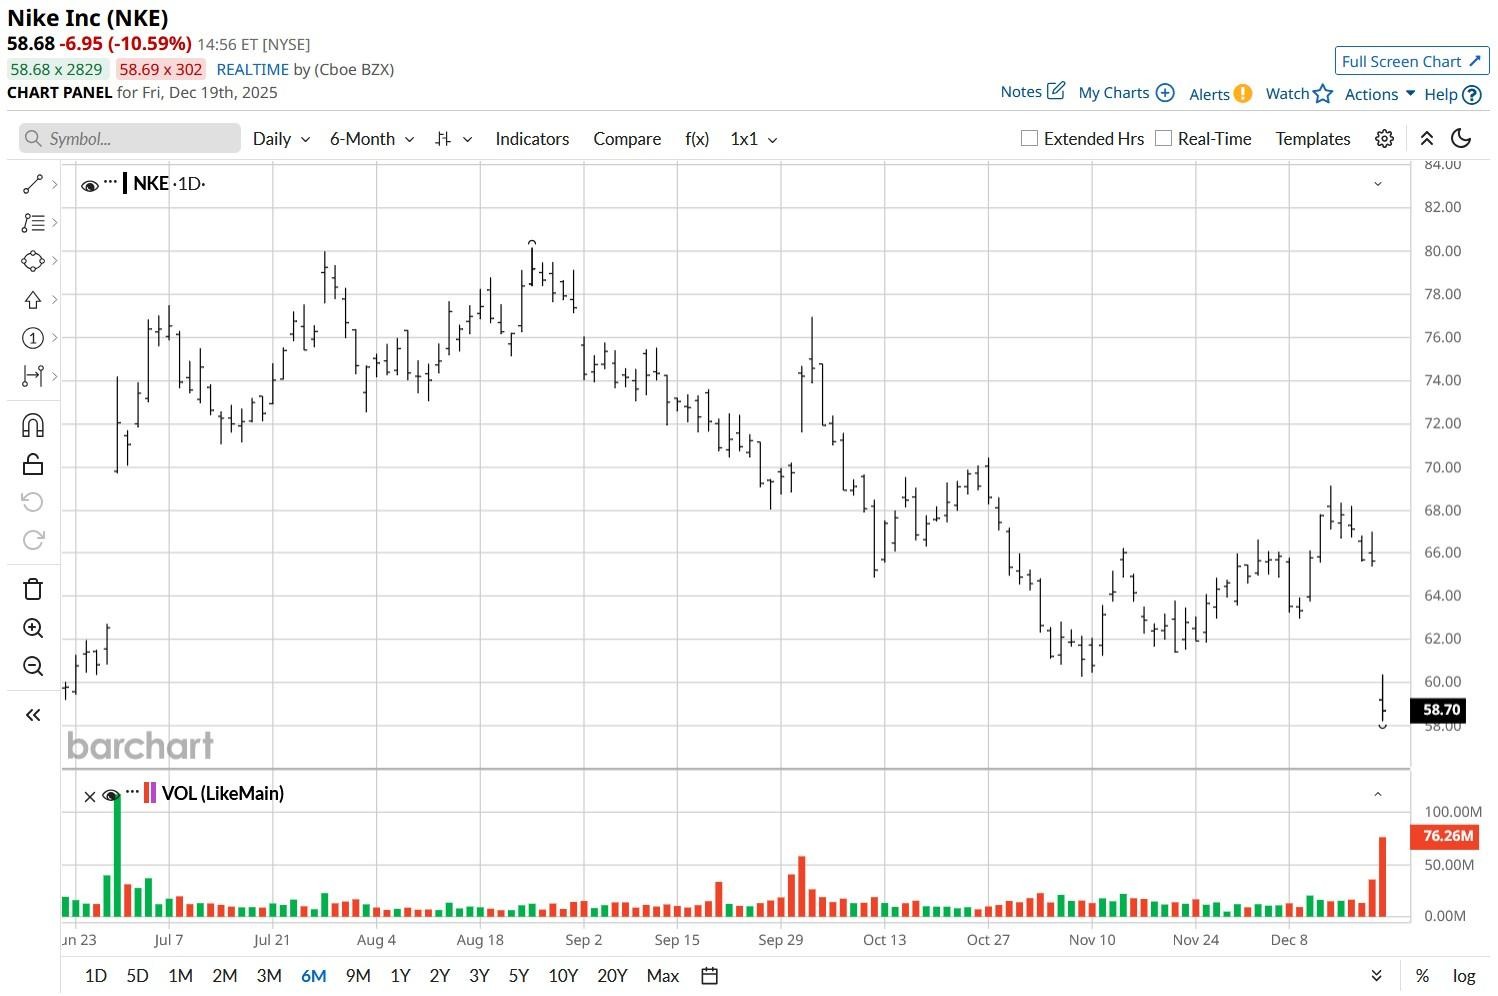Viewport: 1498px width, 996px height.
Task: Open Notes for NKE
Action: pyautogui.click(x=1032, y=92)
